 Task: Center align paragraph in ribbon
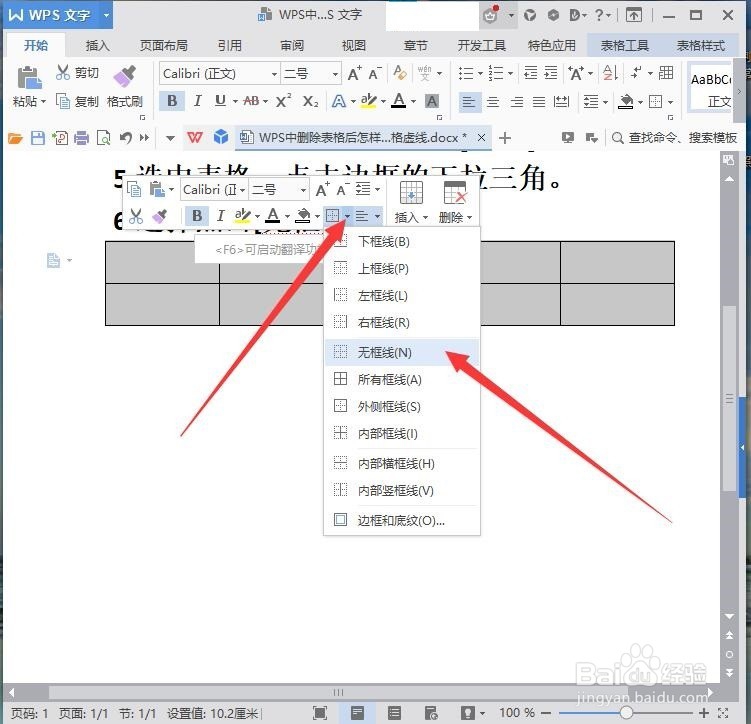492,102
